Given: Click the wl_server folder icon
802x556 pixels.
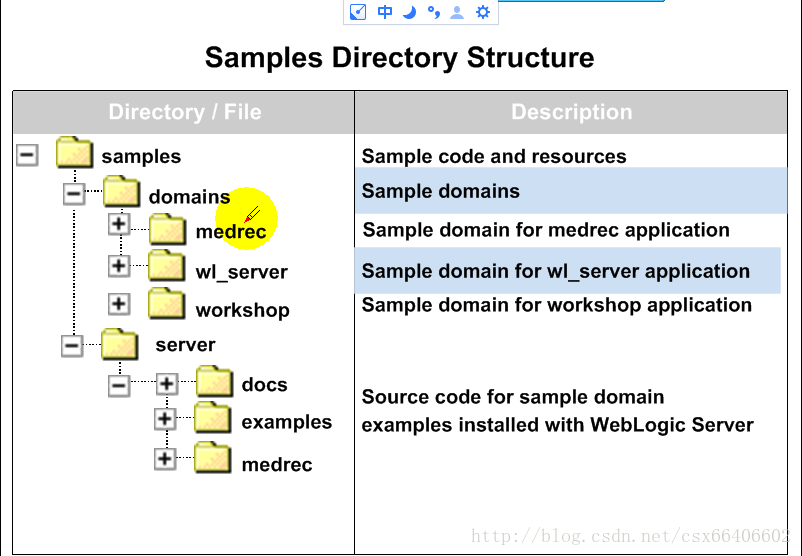Looking at the screenshot, I should (x=167, y=266).
